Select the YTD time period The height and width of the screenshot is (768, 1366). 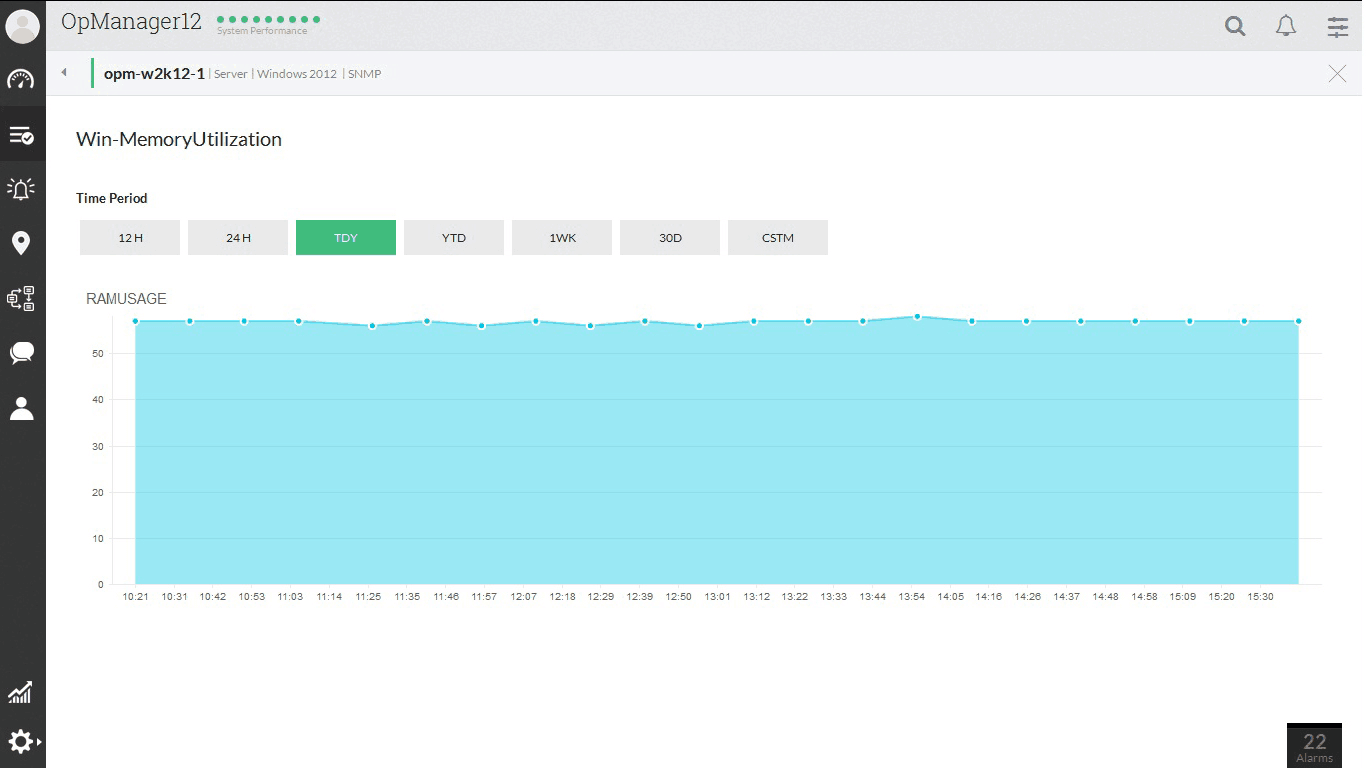coord(454,238)
